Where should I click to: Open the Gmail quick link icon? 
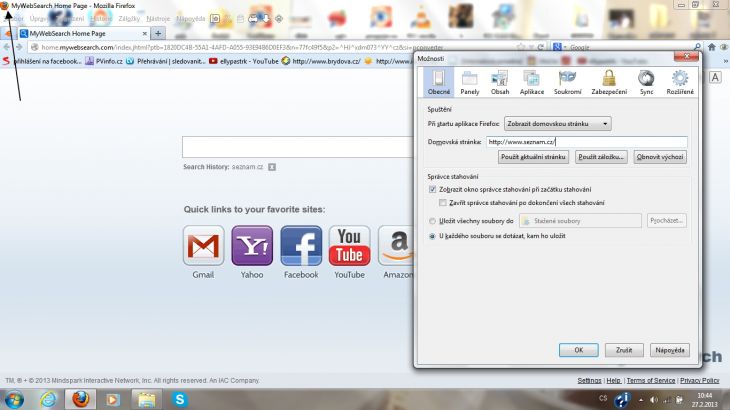click(203, 246)
